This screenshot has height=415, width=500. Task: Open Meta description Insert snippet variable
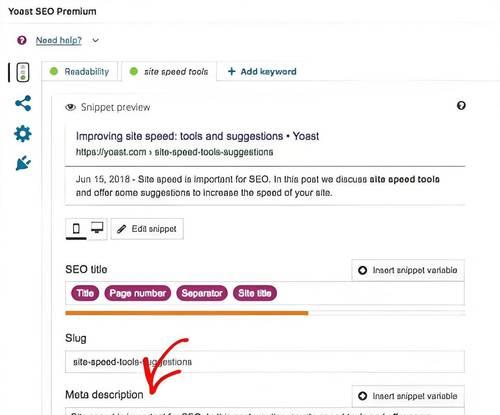click(x=408, y=396)
